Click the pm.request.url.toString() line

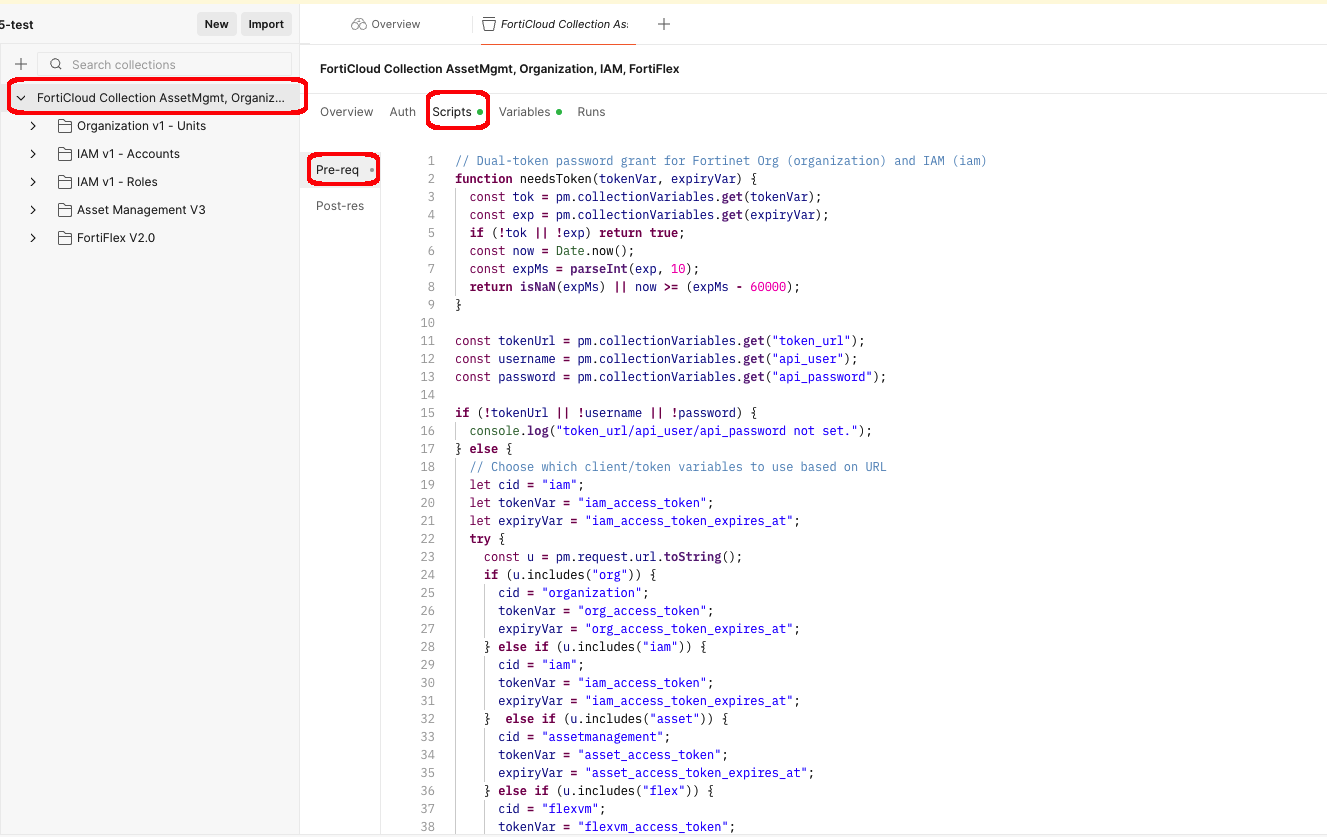613,557
